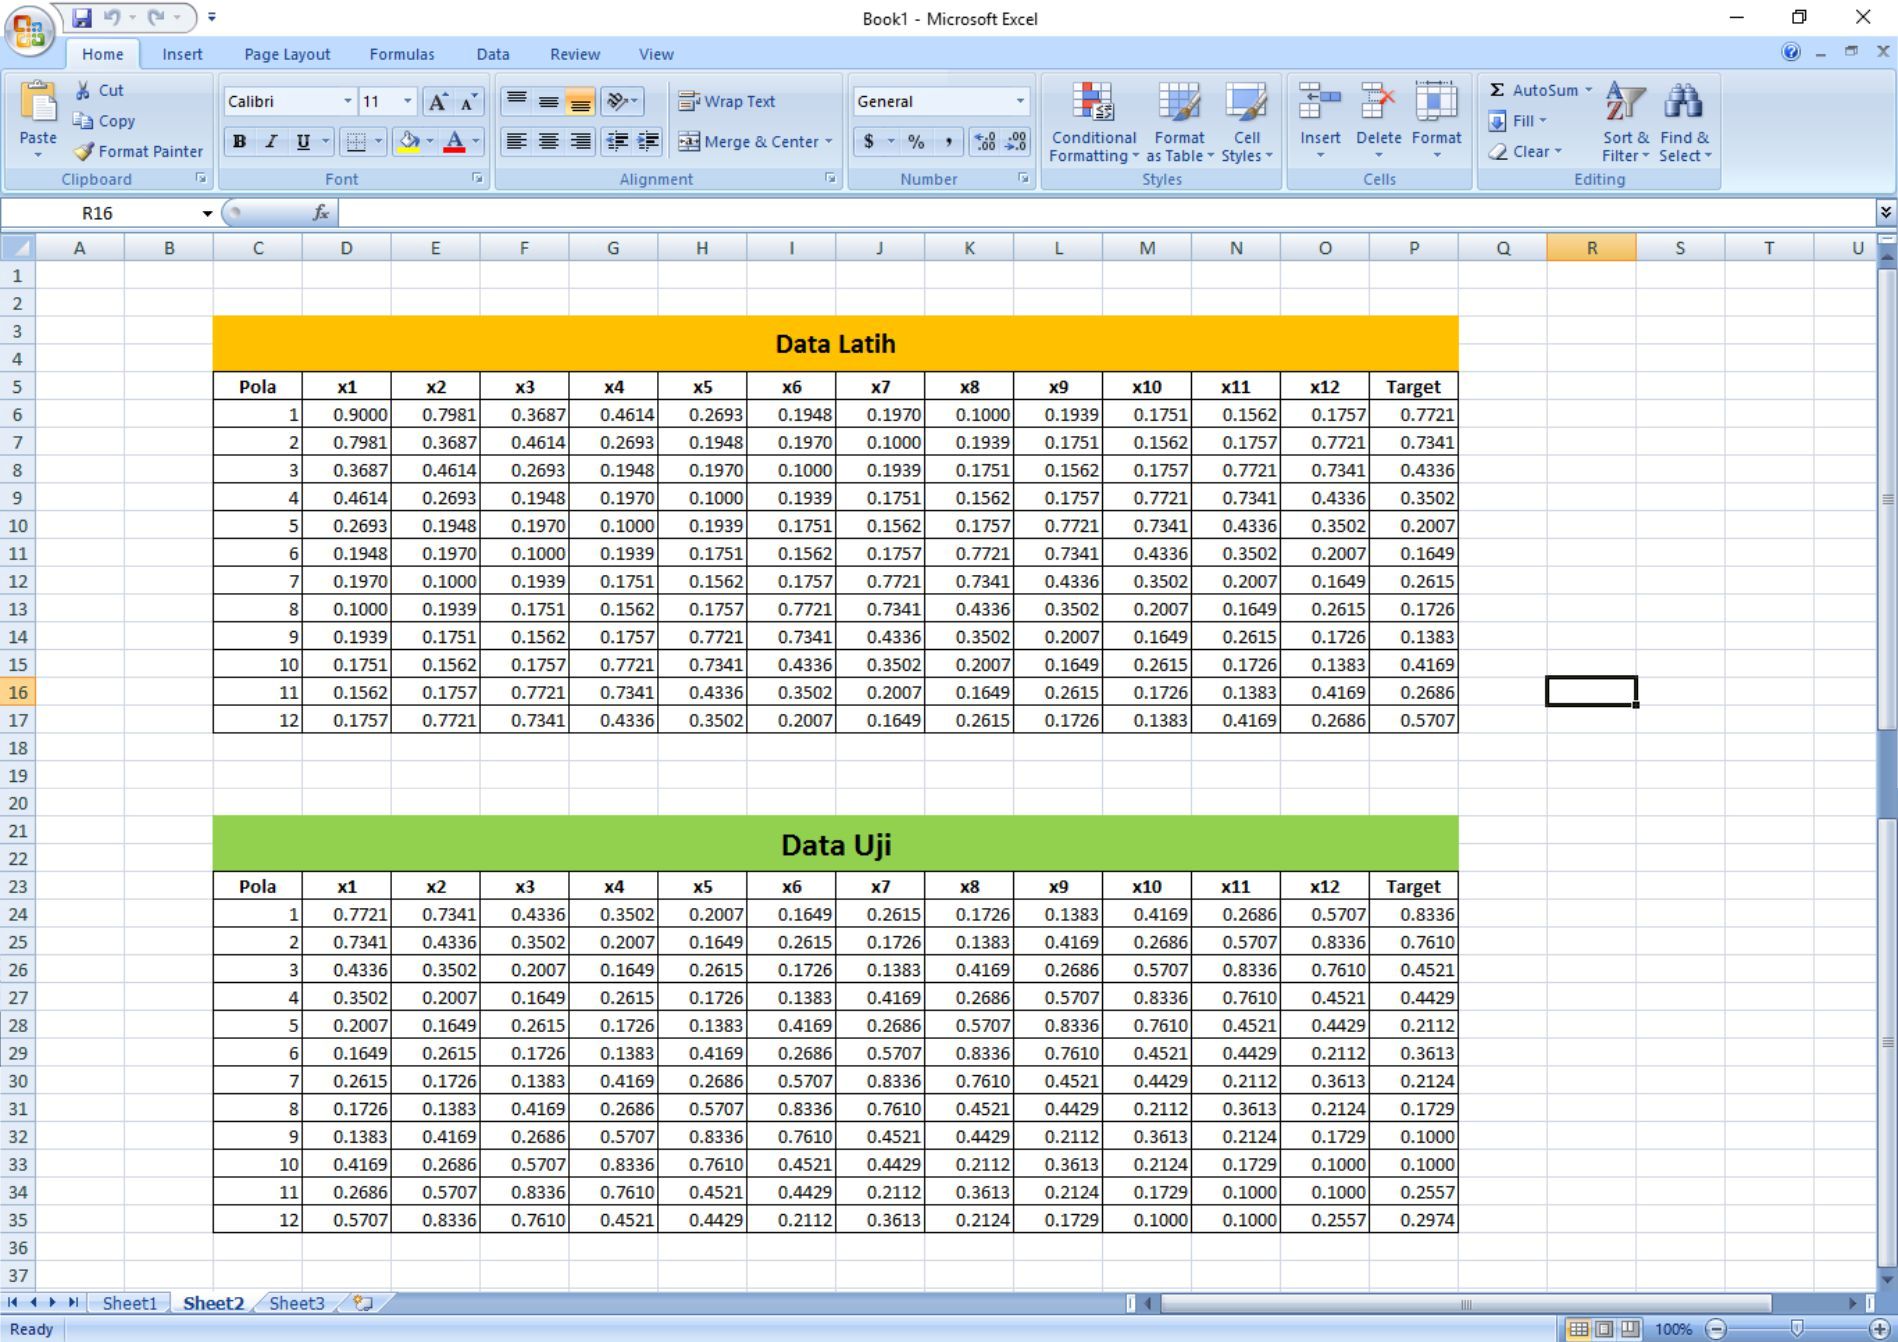Open the Formulas ribbon tab
The width and height of the screenshot is (1898, 1342).
coord(401,54)
